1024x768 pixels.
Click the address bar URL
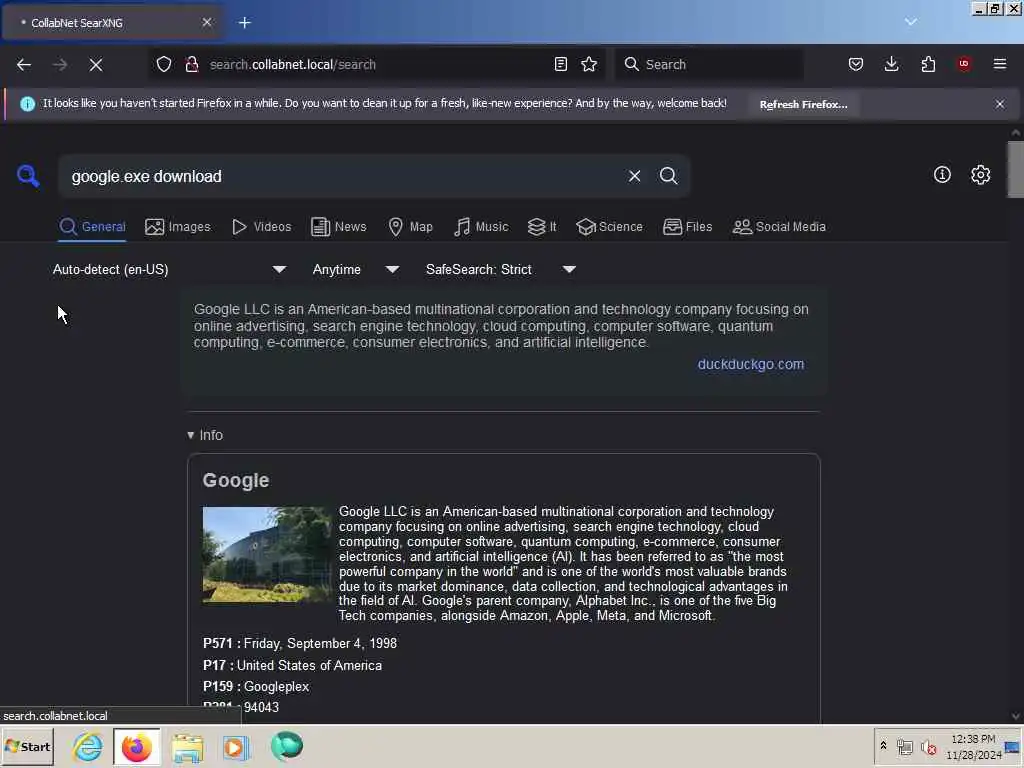(293, 65)
